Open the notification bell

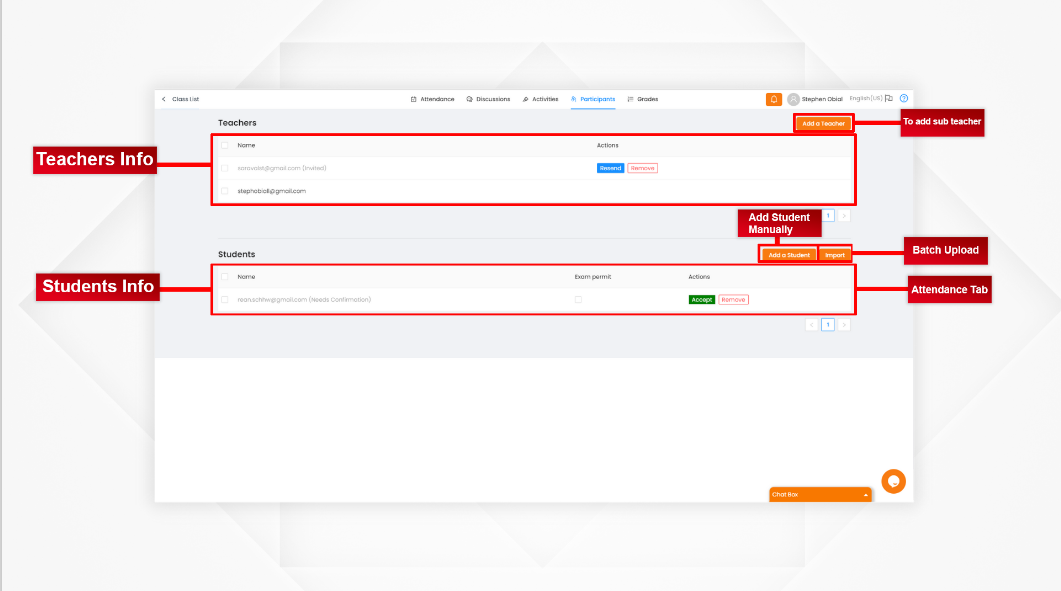pos(774,99)
